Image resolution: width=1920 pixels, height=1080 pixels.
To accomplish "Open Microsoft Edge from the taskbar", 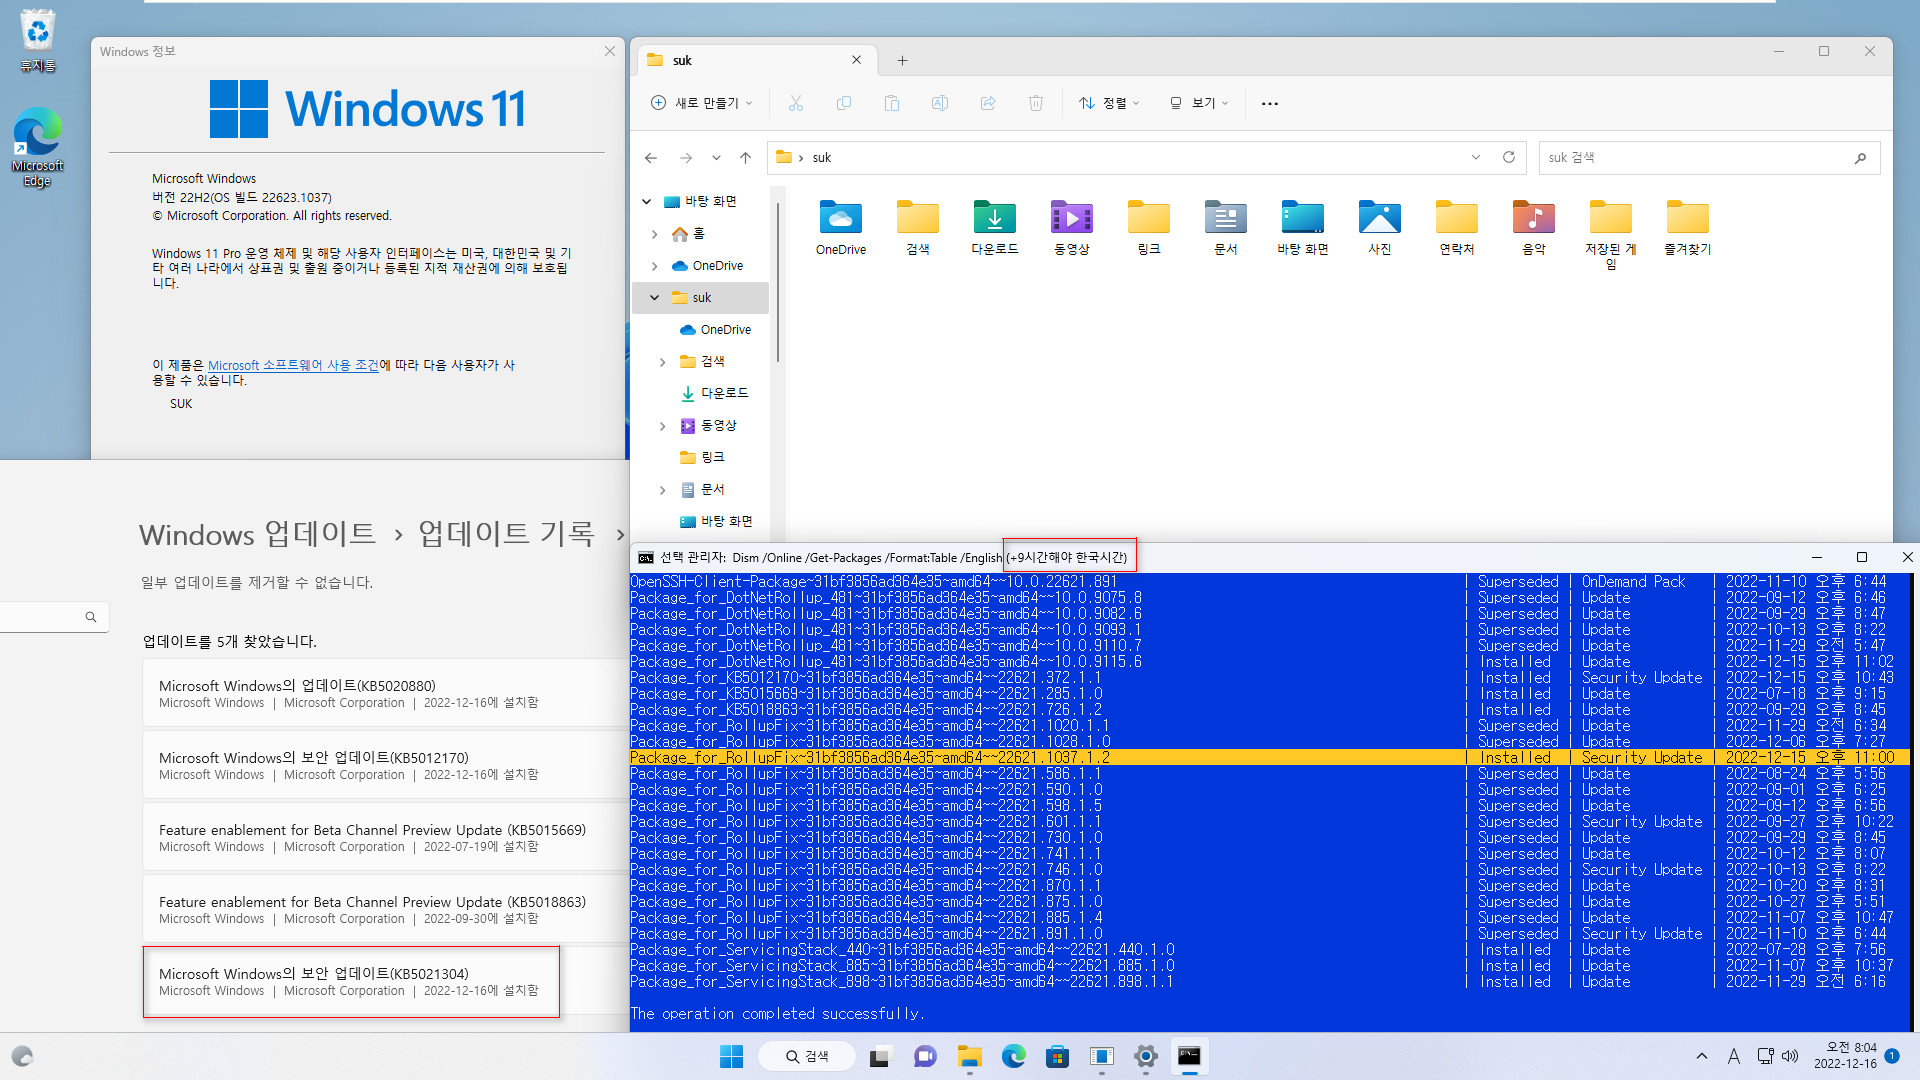I will (1014, 1056).
